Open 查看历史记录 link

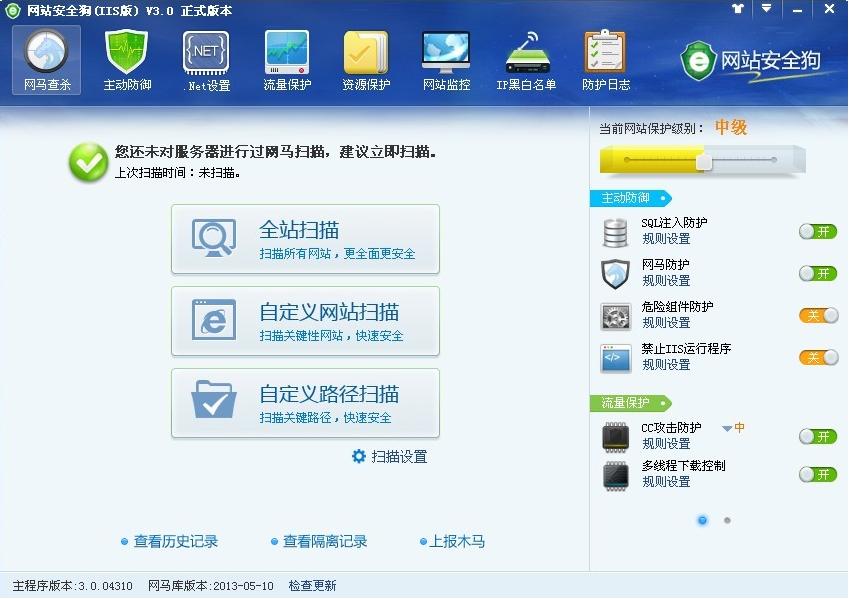(175, 542)
